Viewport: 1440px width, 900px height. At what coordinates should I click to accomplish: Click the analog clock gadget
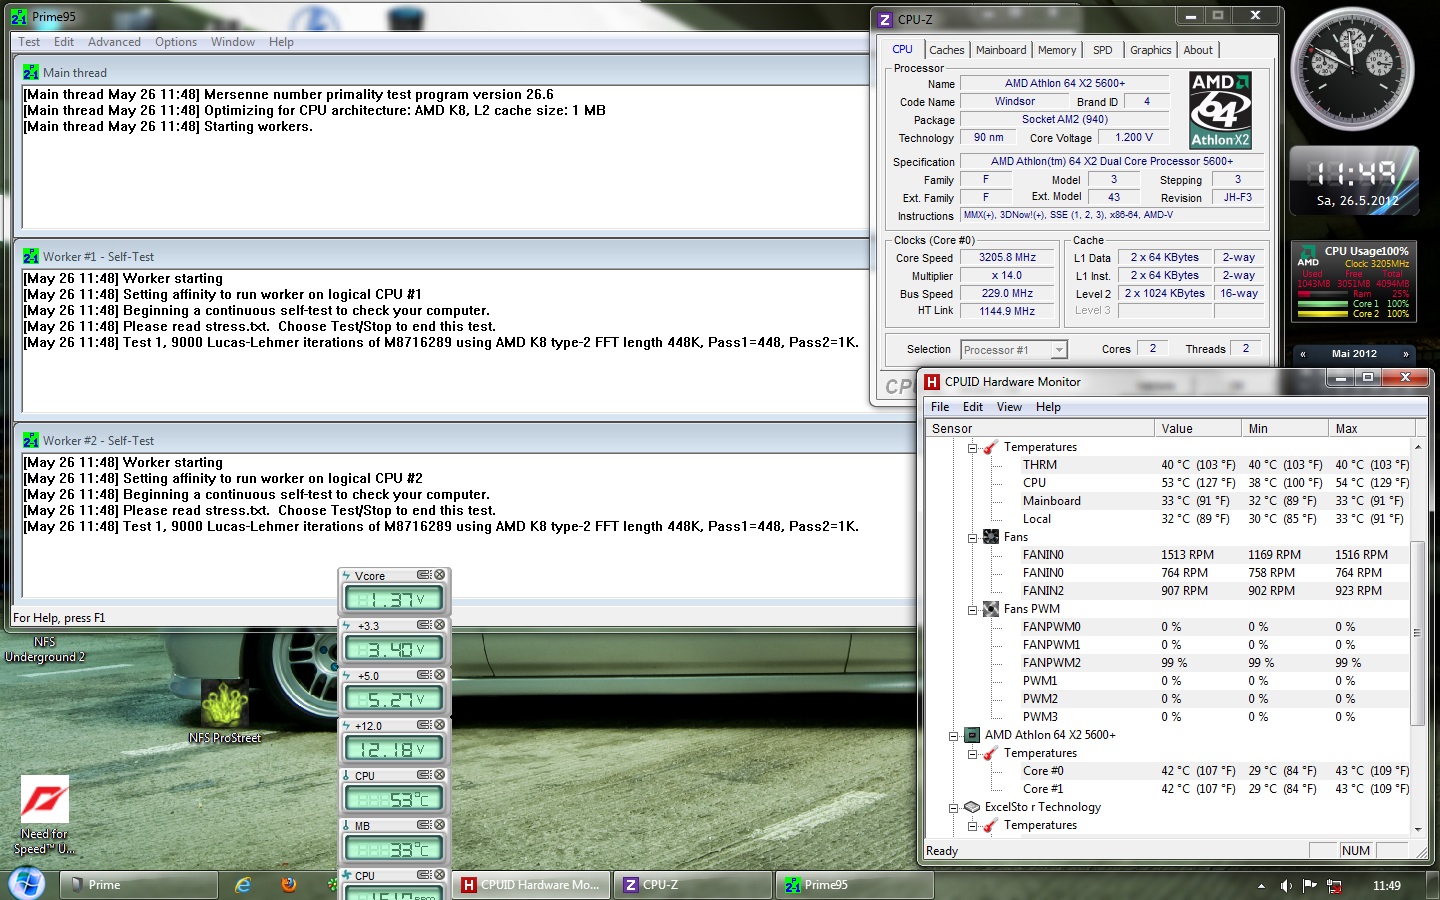pos(1352,68)
